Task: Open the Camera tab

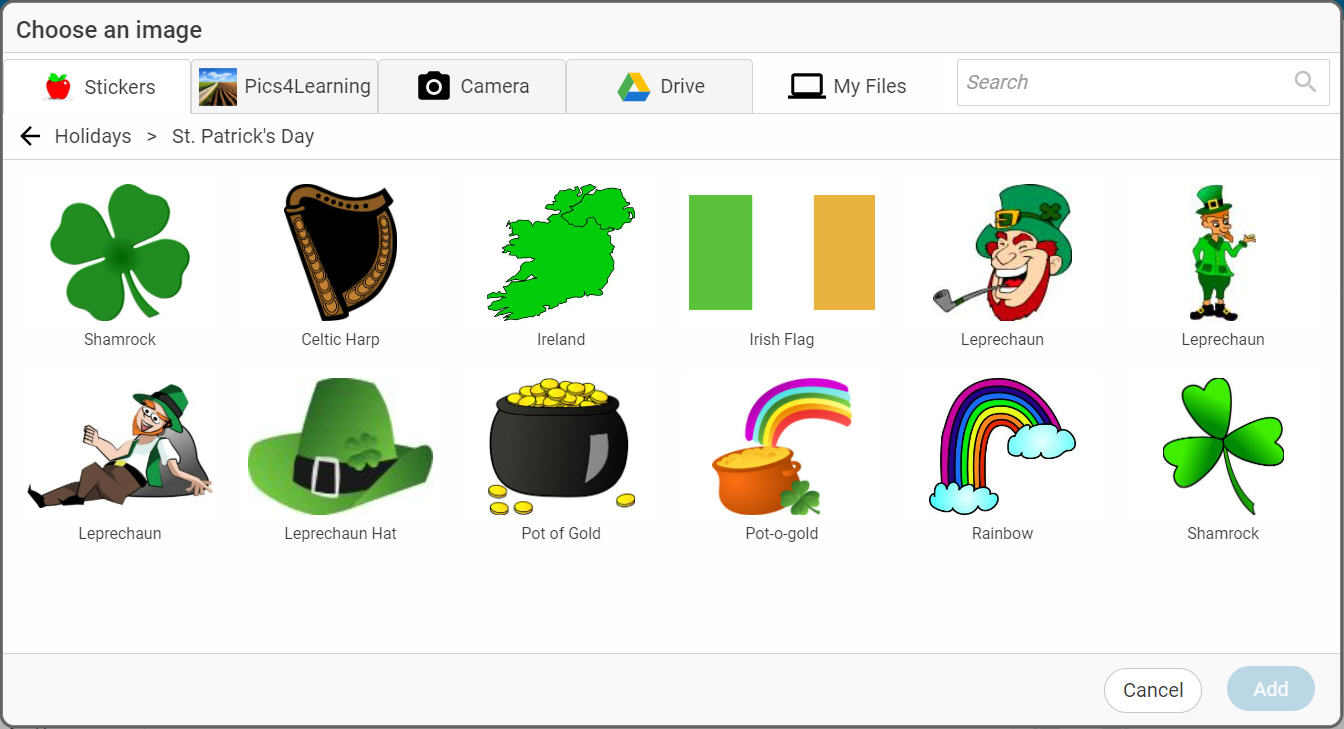Action: coord(472,87)
